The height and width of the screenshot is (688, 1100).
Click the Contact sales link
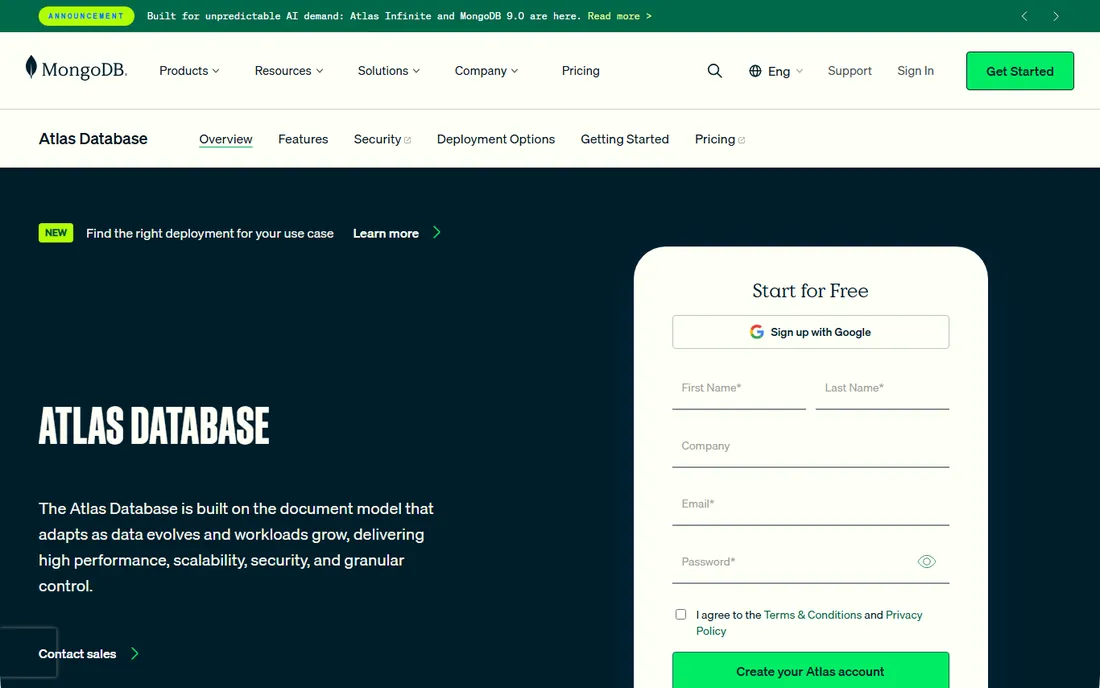pos(77,654)
